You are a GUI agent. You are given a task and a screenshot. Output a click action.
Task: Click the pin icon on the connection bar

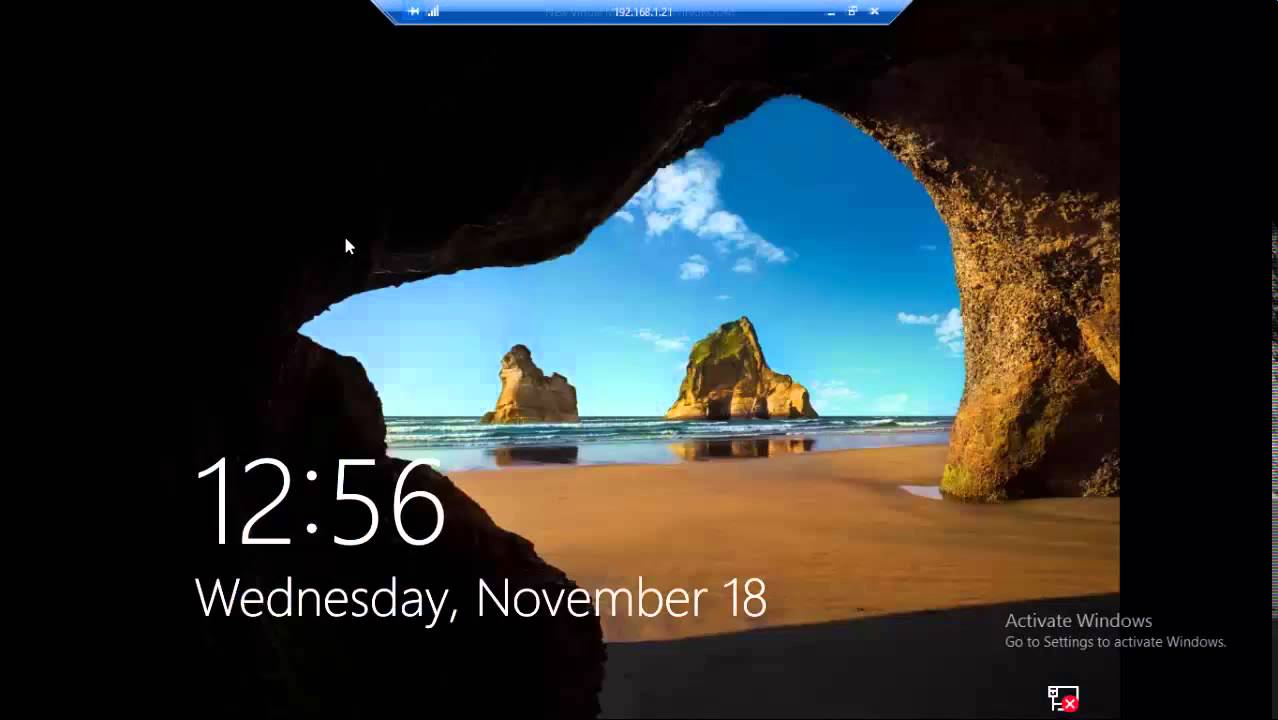click(x=414, y=12)
